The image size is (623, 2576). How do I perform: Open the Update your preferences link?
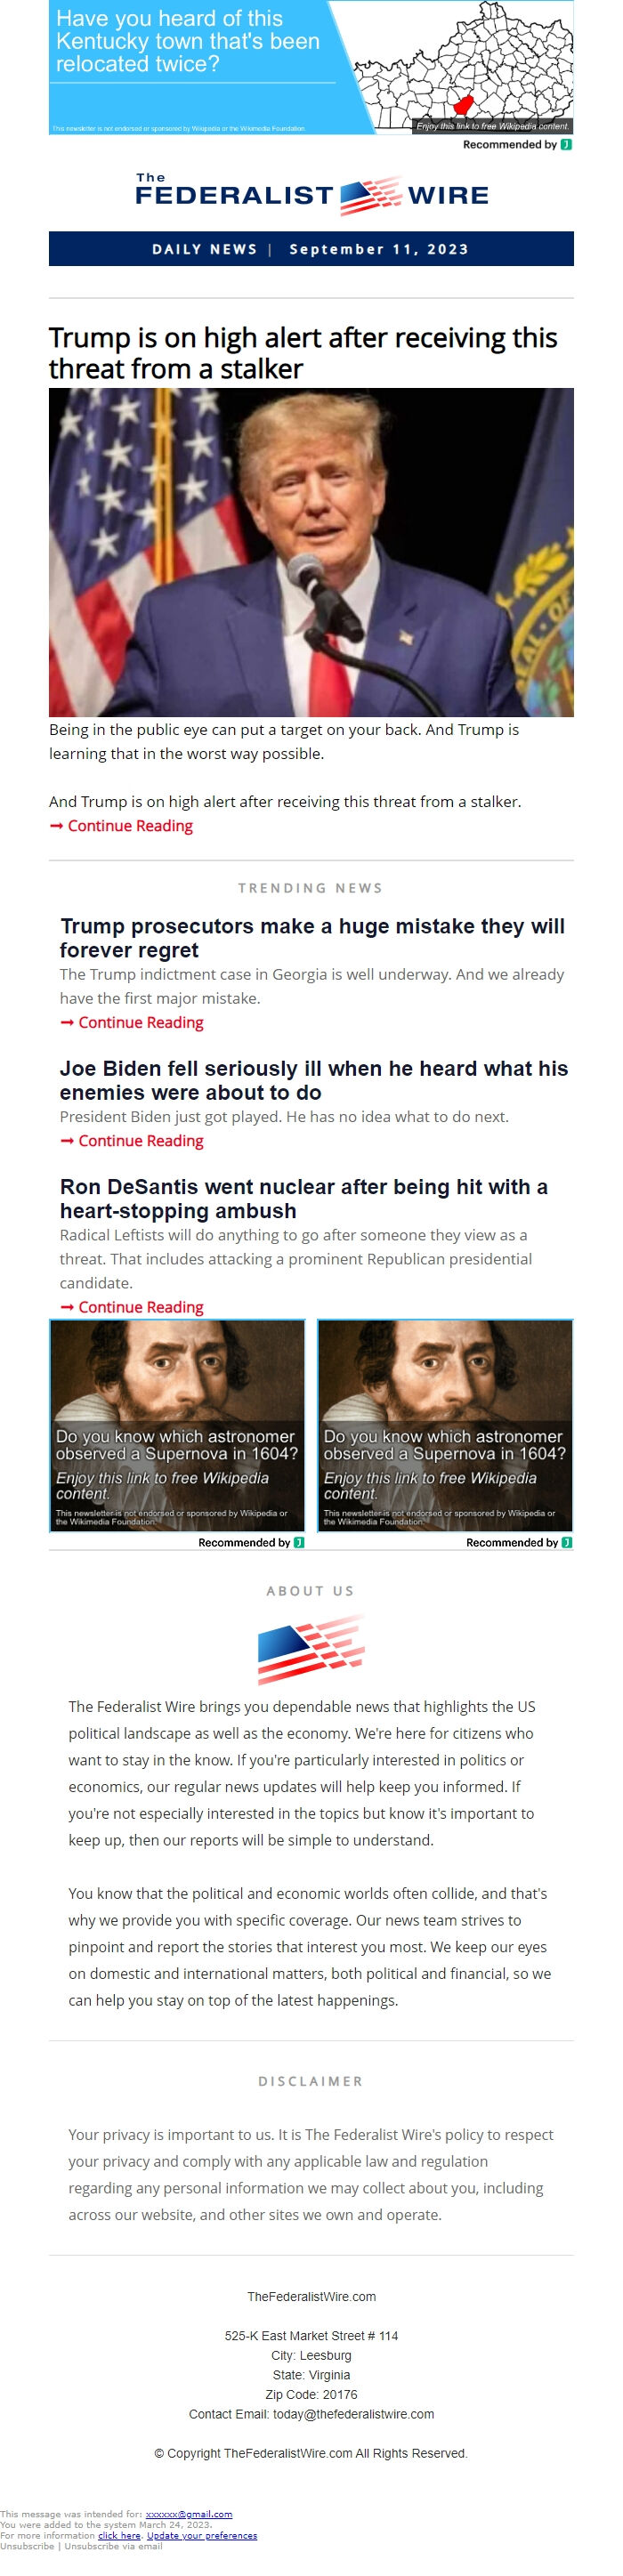202,2535
